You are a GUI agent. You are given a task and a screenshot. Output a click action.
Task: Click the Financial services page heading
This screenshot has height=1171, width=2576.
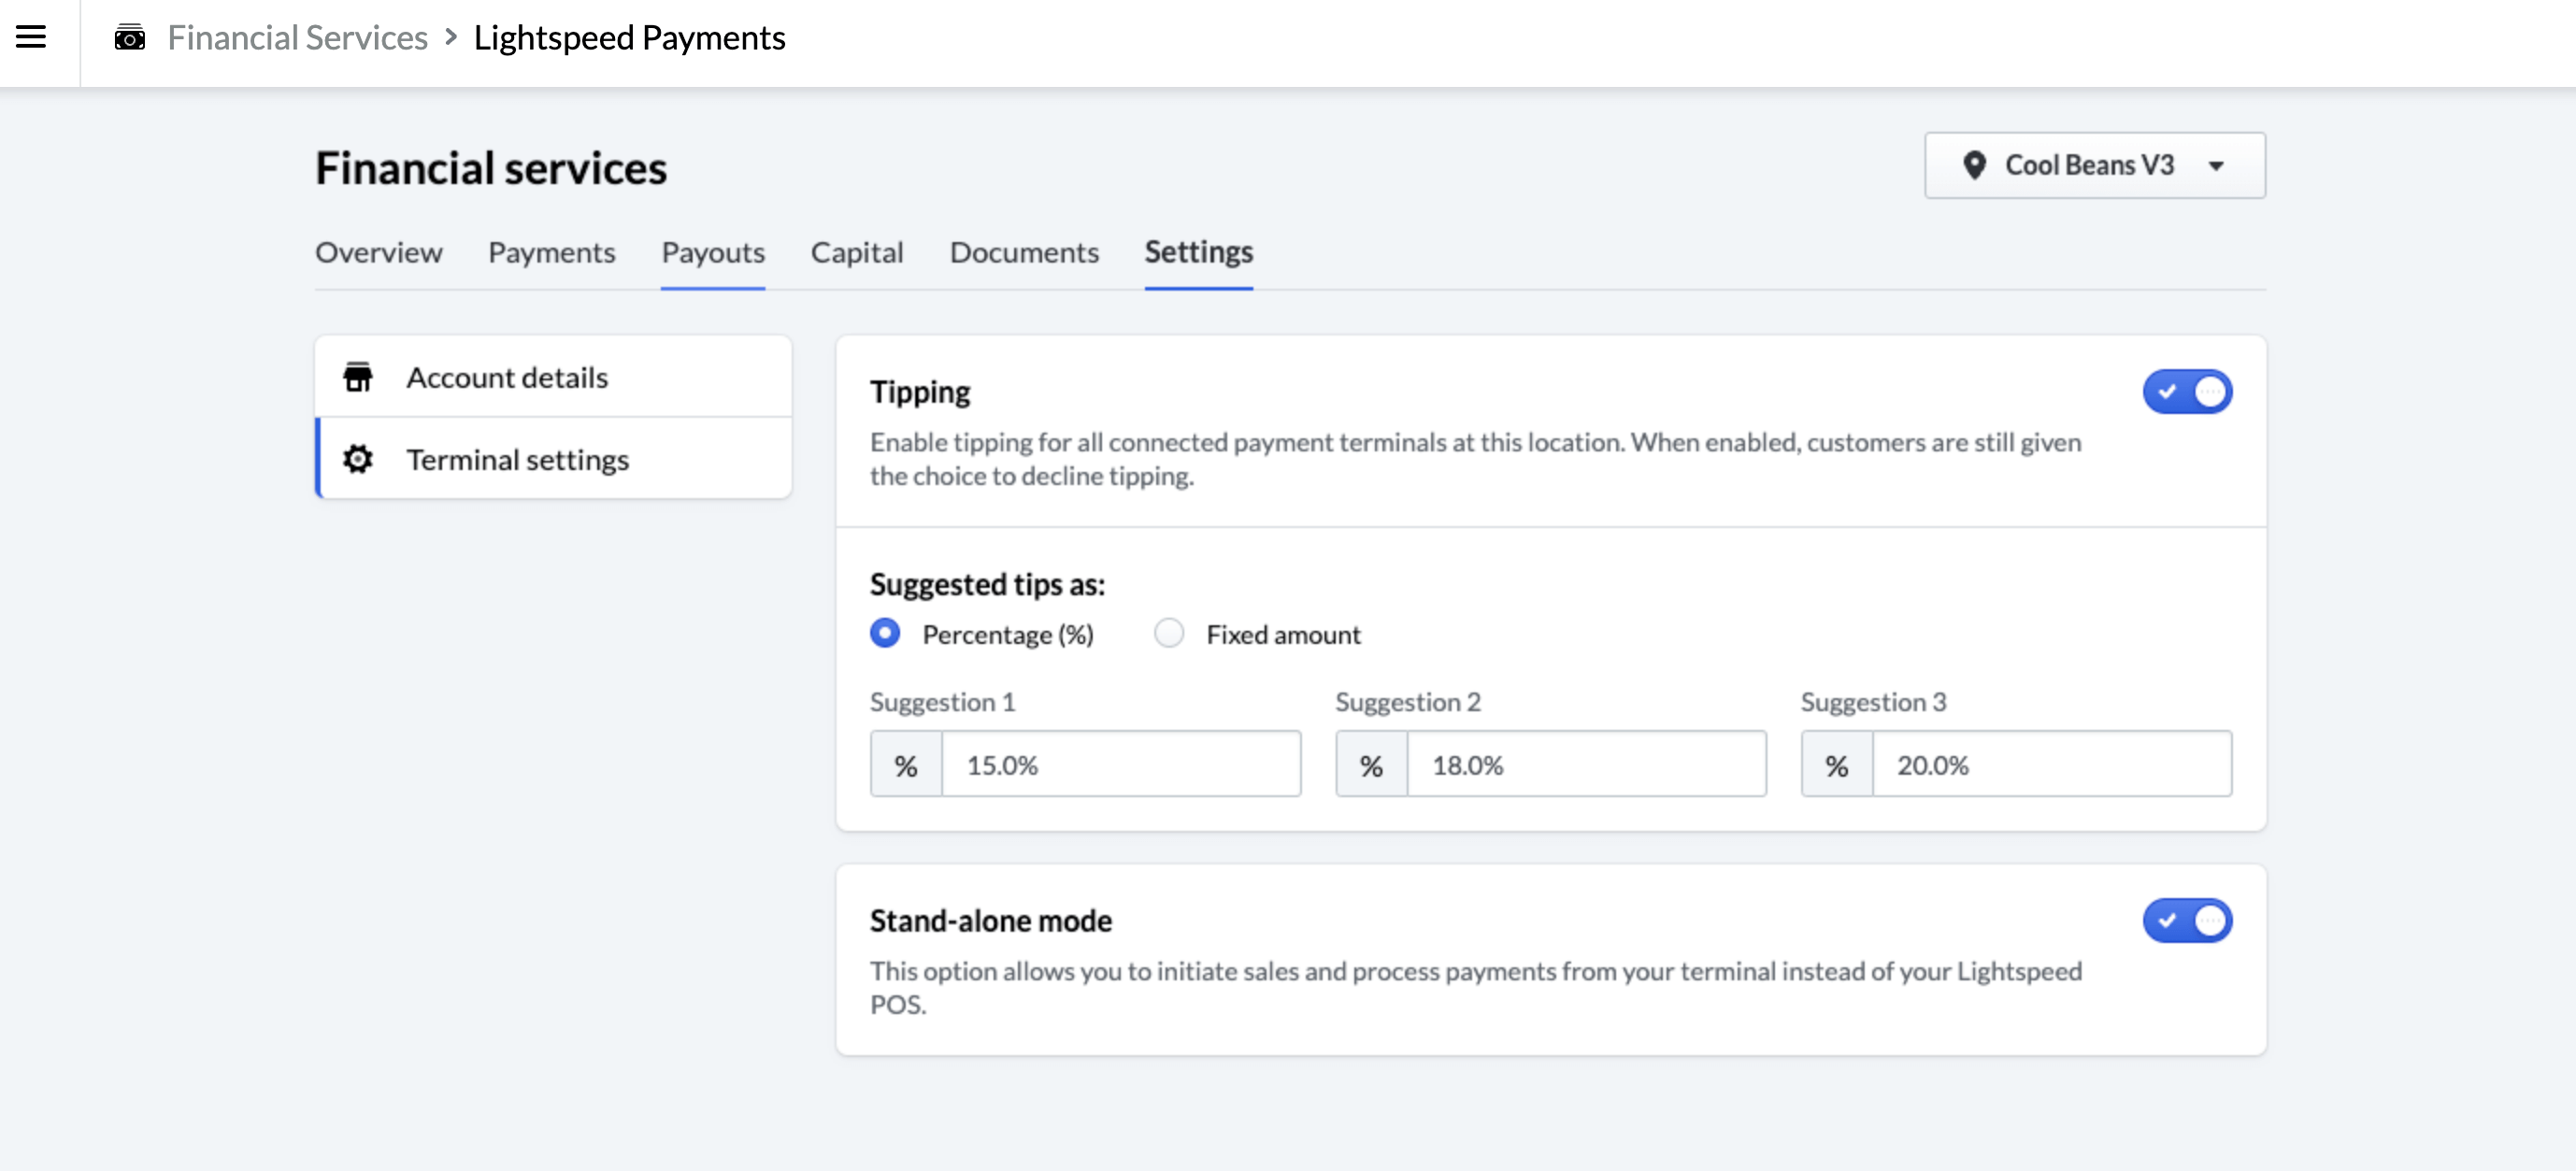pyautogui.click(x=490, y=168)
